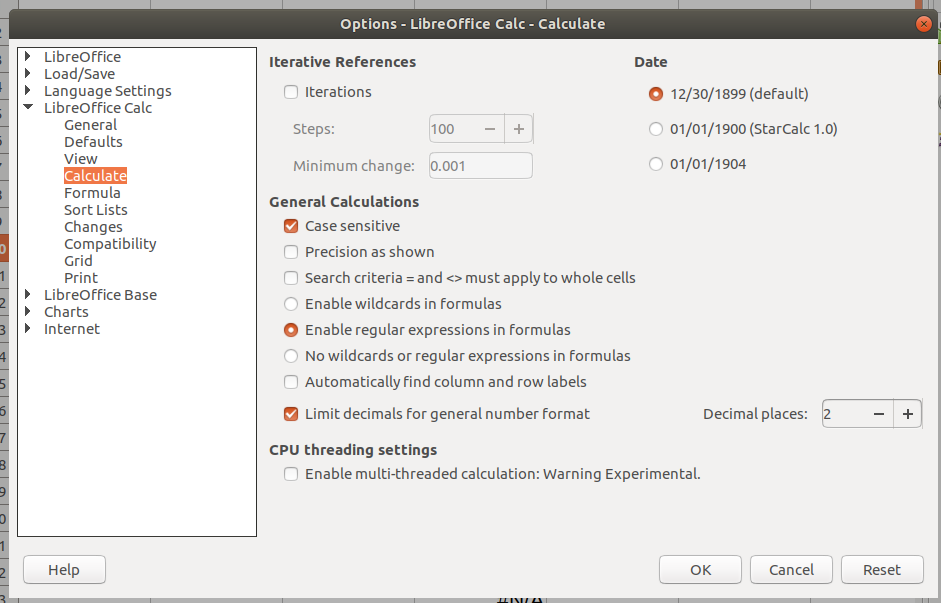The width and height of the screenshot is (941, 603).
Task: Open the Grid options page
Action: click(x=78, y=261)
